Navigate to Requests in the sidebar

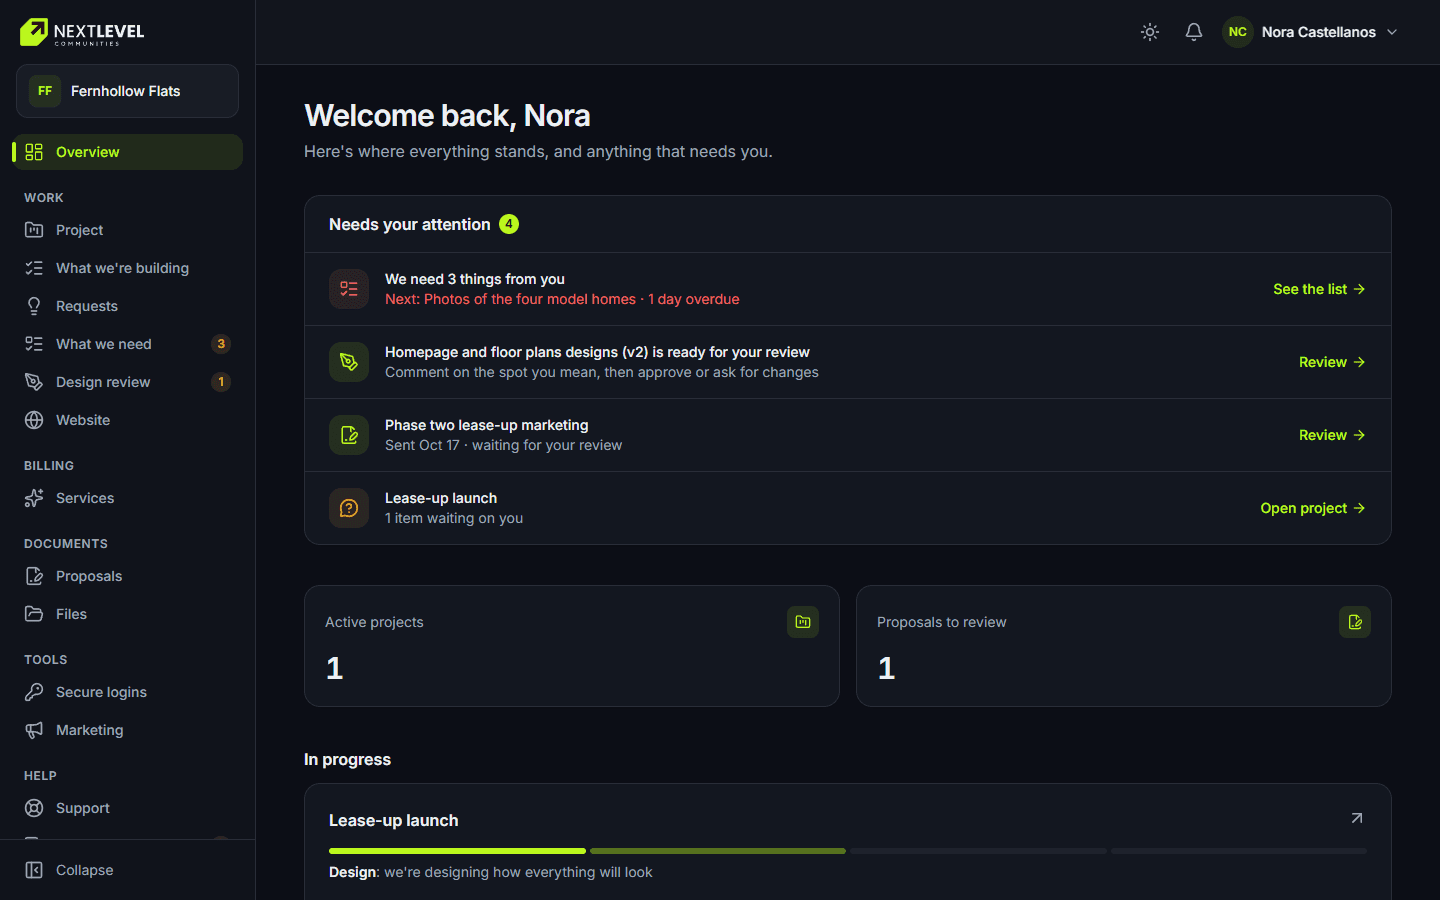[128, 306]
